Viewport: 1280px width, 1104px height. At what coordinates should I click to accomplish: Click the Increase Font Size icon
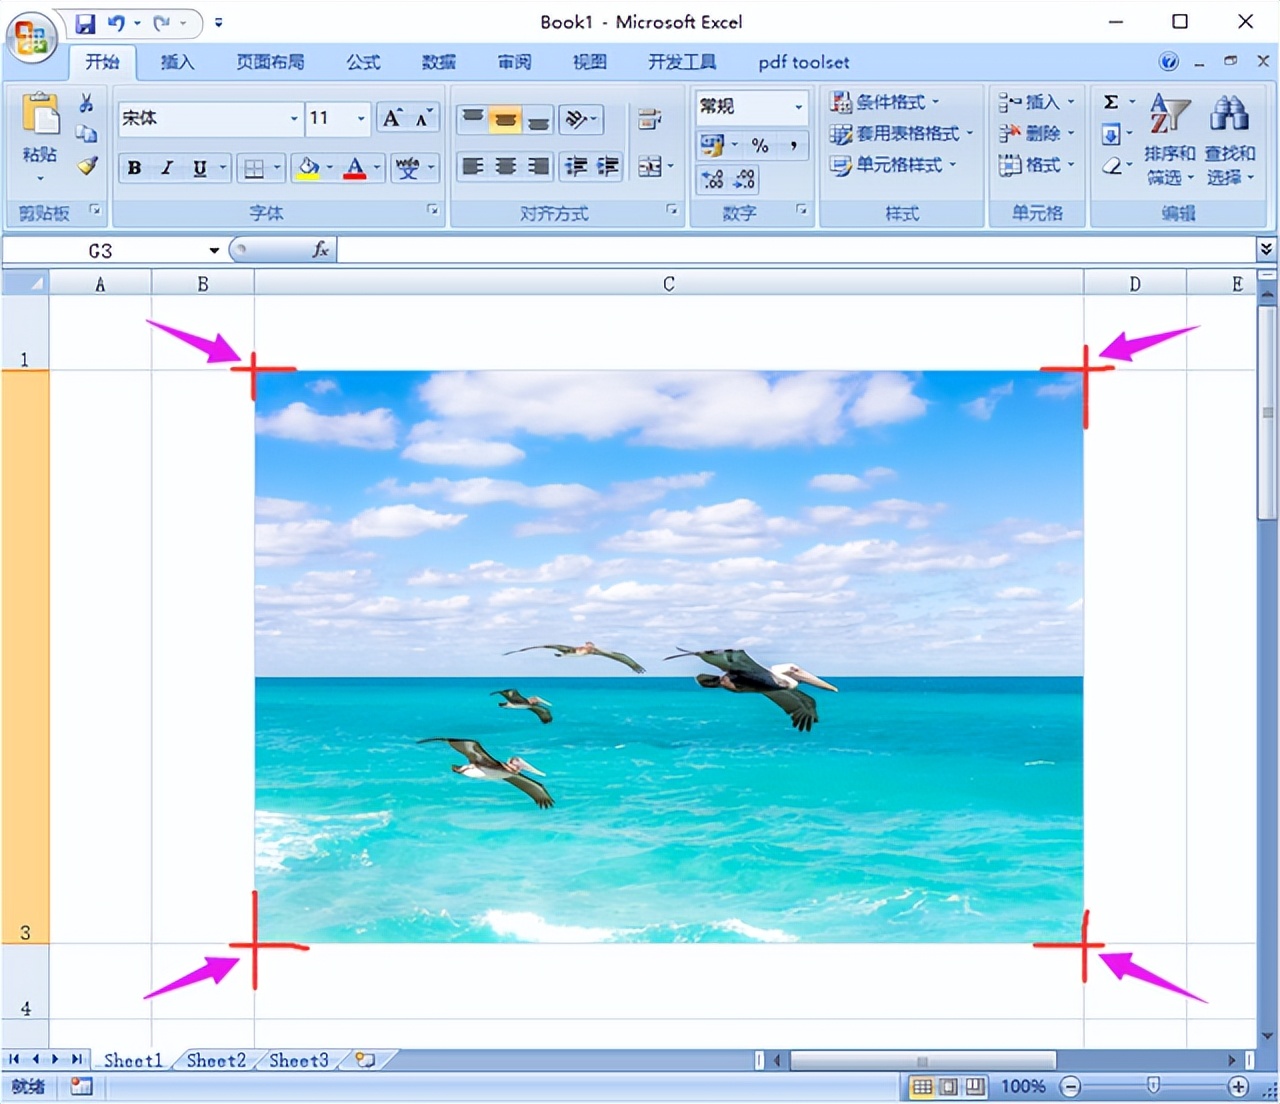point(392,119)
